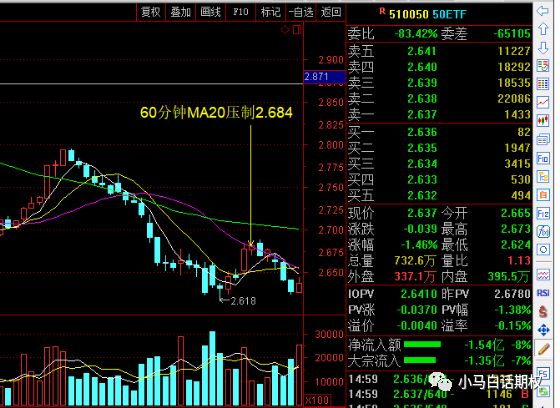The image size is (560, 408).
Task: Open the F10 sidebar icon
Action: 543,158
